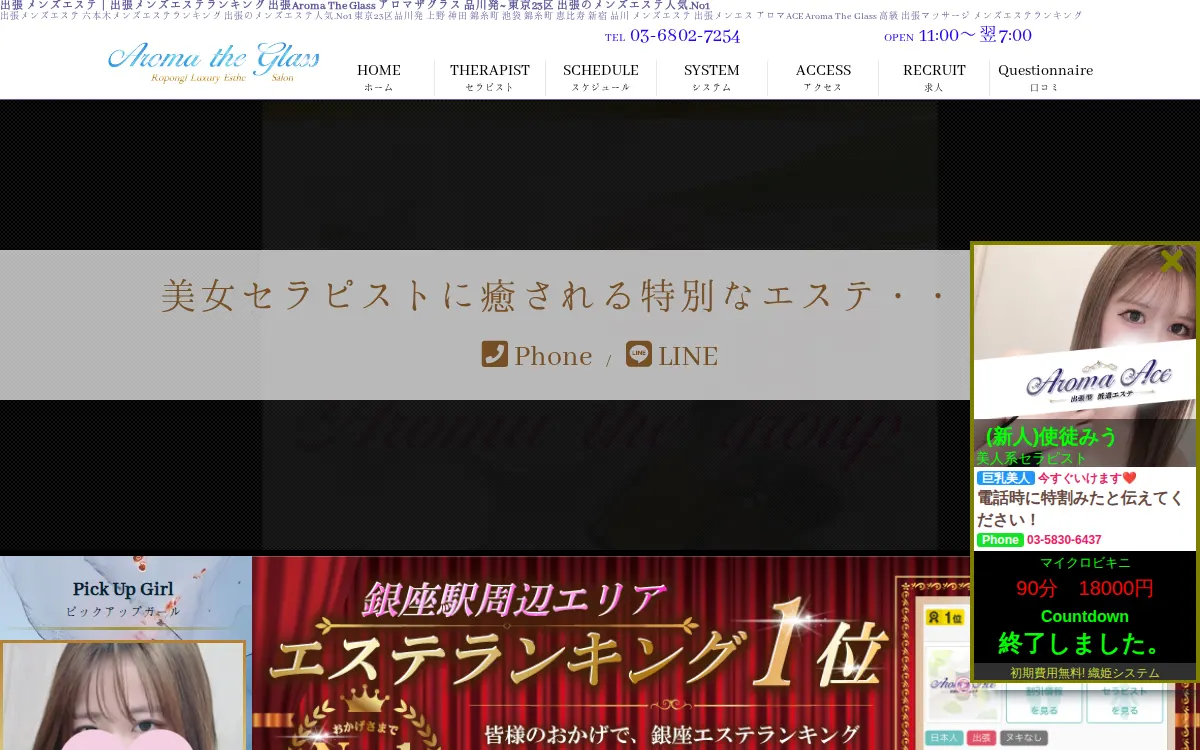Click the 美女セラピストに癒される headline text
This screenshot has height=750, width=1200.
555,296
